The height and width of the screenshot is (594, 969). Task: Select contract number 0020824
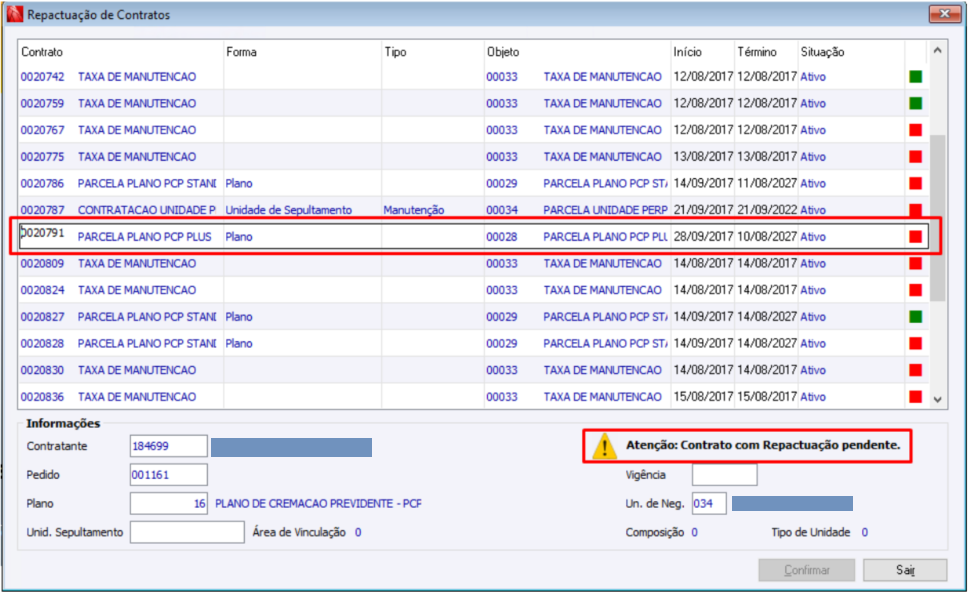[x=42, y=290]
